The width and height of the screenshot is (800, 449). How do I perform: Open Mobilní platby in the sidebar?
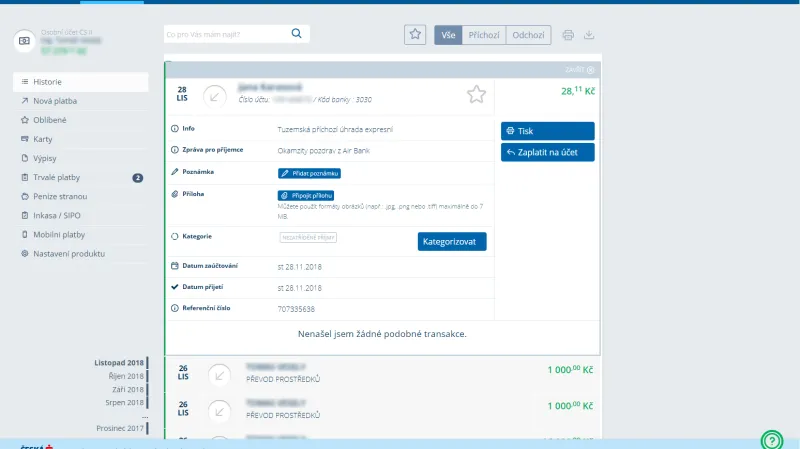81,235
